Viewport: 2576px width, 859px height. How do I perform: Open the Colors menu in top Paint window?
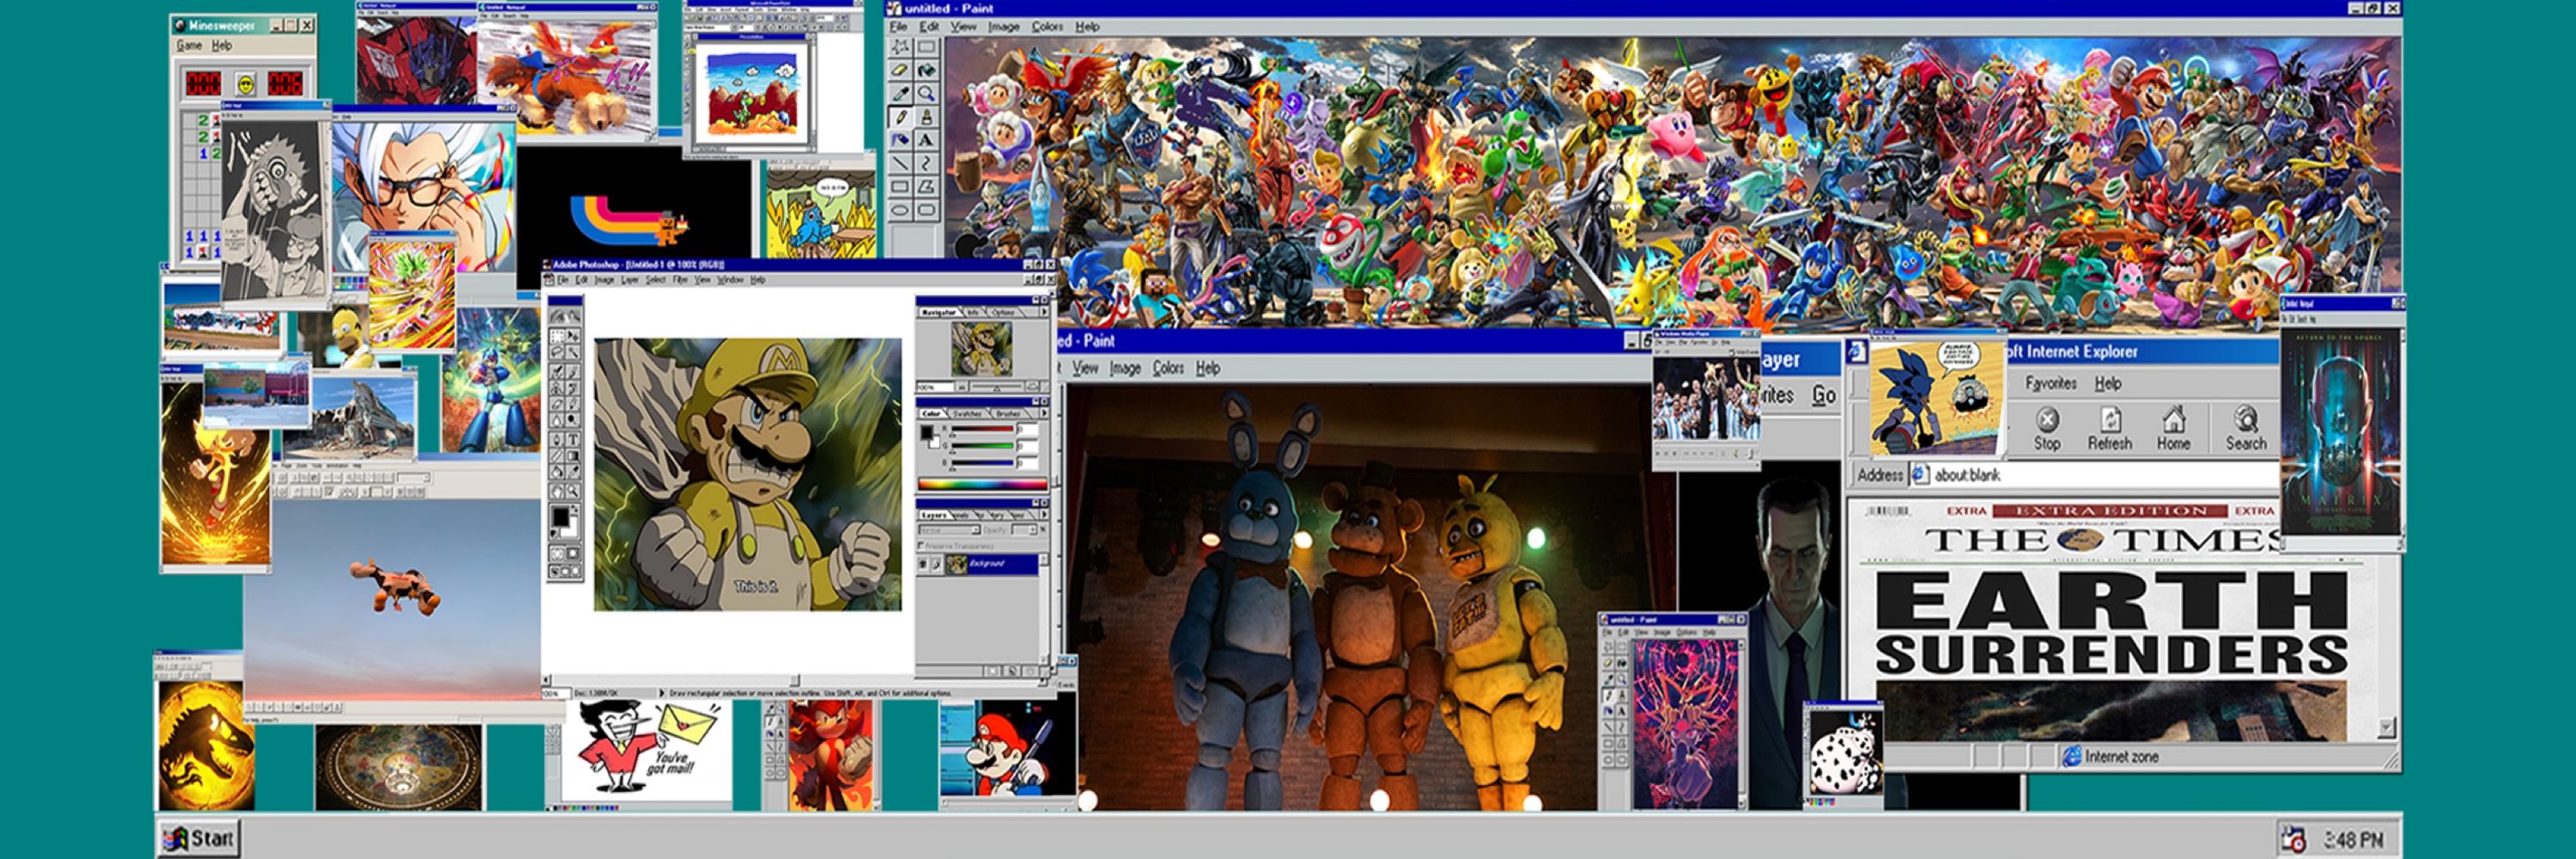[1047, 27]
